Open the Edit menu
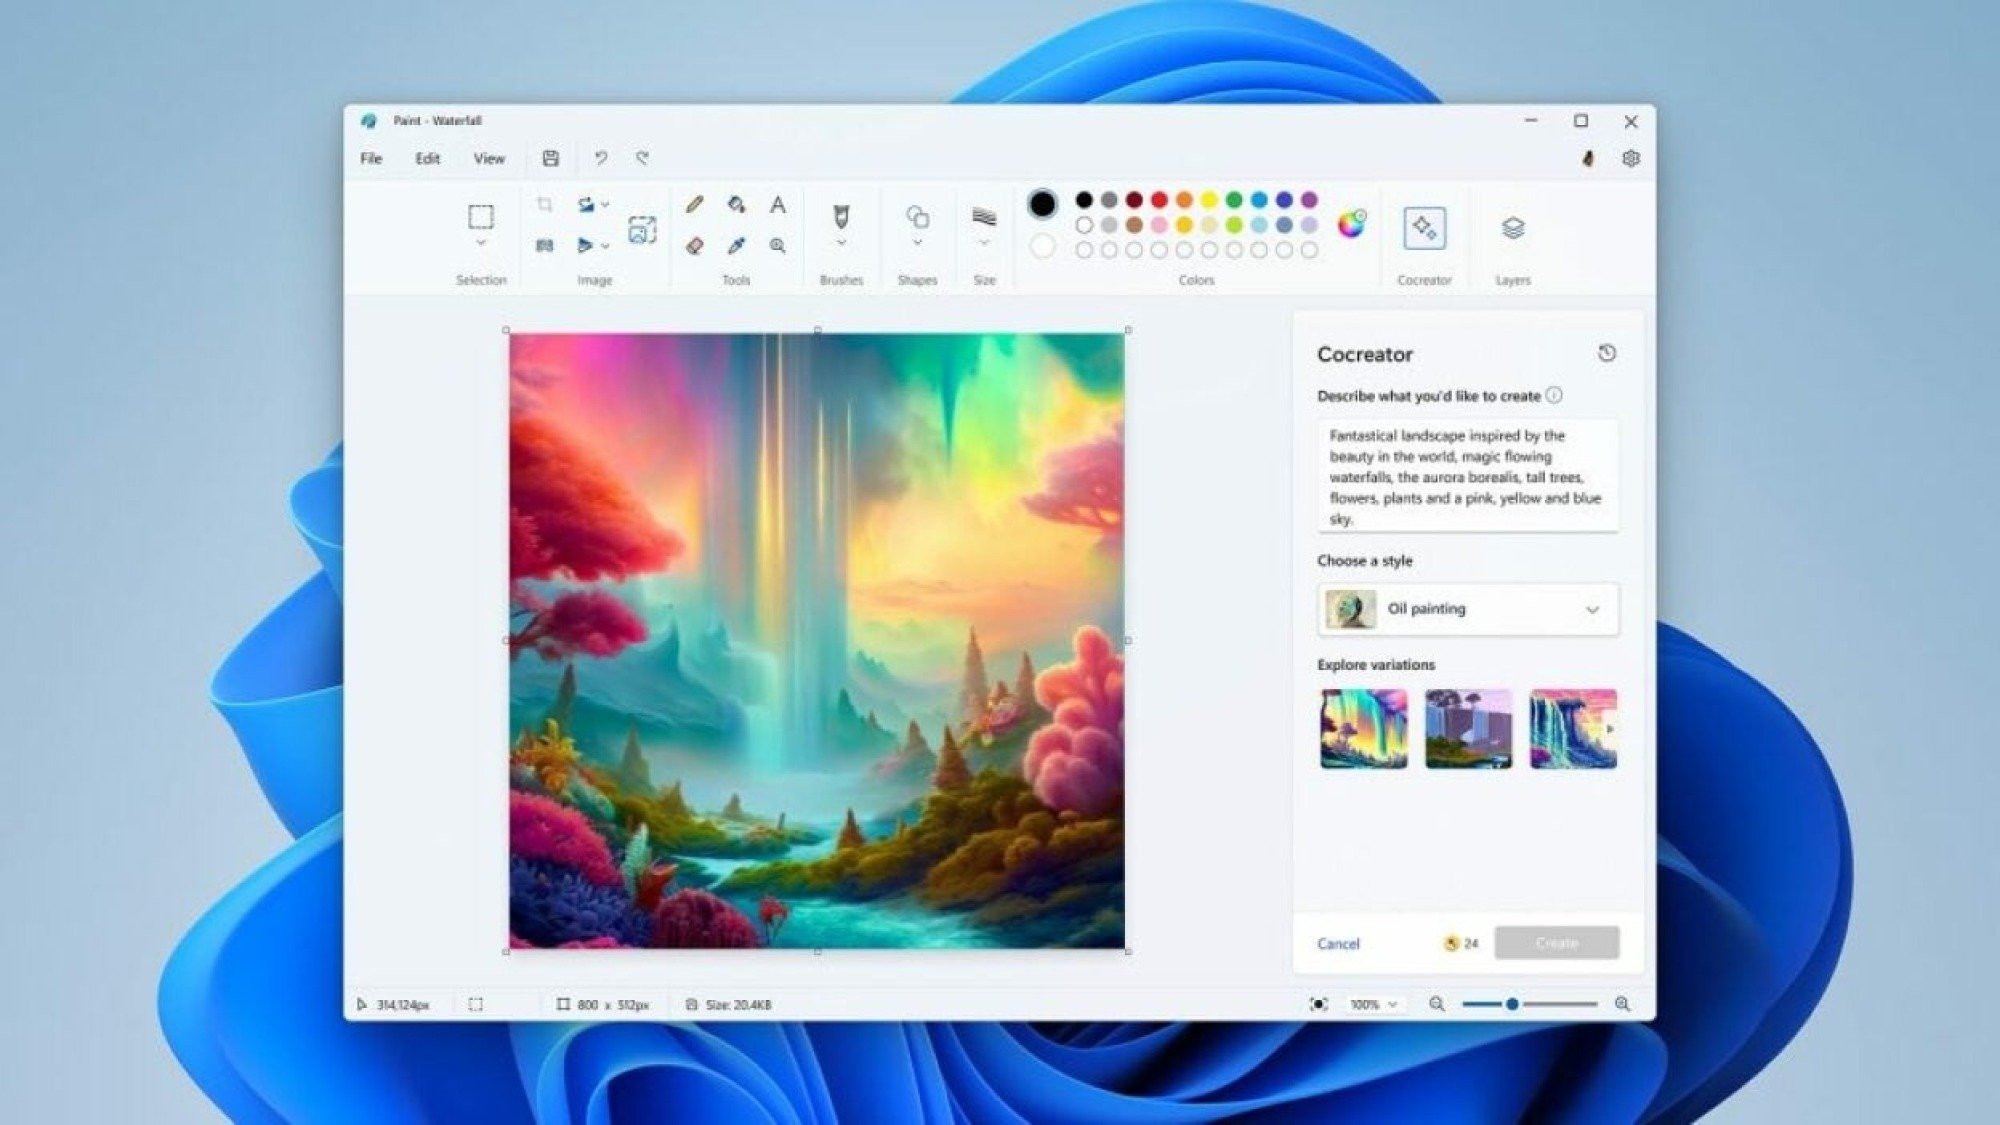Image resolution: width=2000 pixels, height=1125 pixels. (428, 157)
